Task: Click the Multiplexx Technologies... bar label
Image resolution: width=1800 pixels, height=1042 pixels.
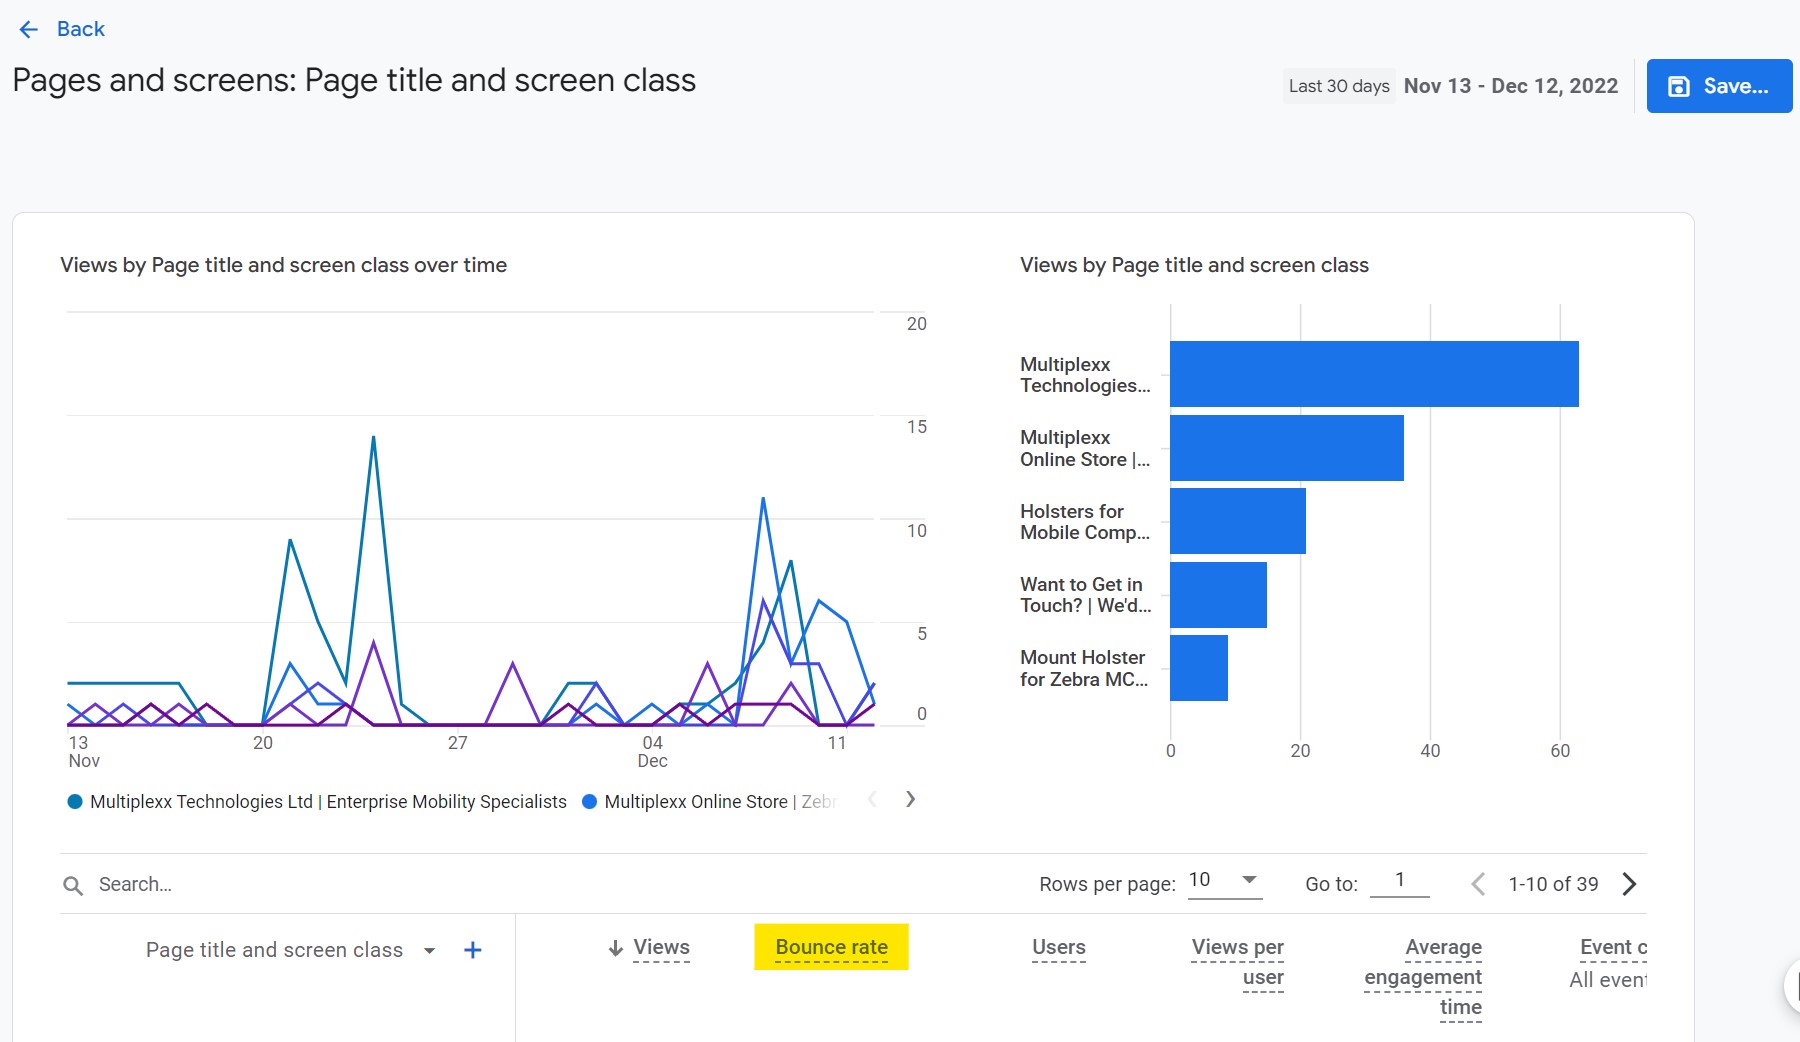Action: pos(1085,375)
